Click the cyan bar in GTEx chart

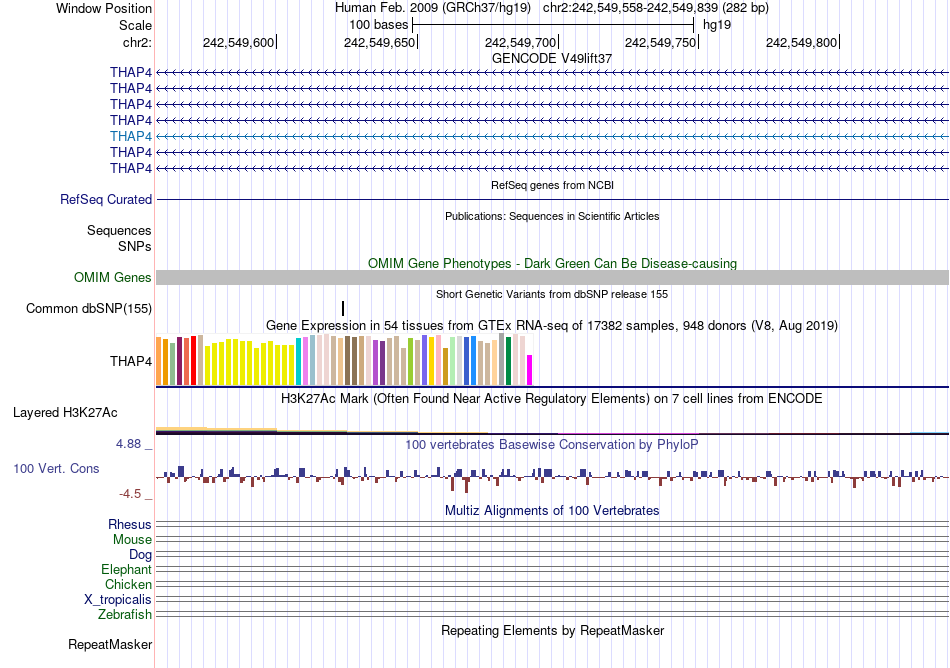pyautogui.click(x=299, y=362)
